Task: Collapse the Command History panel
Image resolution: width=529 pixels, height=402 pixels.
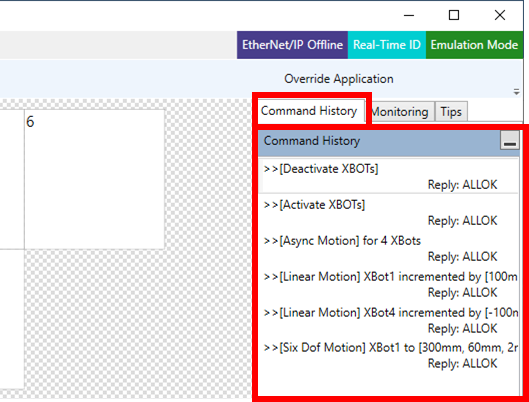Action: click(x=509, y=141)
